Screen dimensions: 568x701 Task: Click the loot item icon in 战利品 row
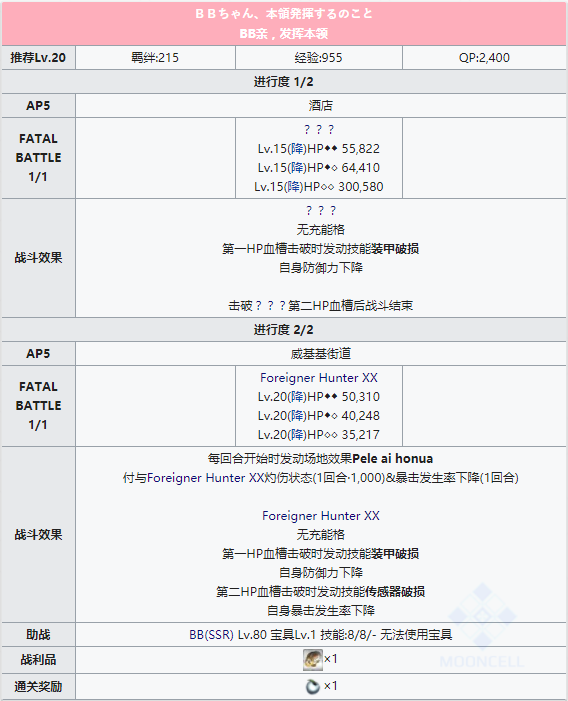click(x=312, y=659)
